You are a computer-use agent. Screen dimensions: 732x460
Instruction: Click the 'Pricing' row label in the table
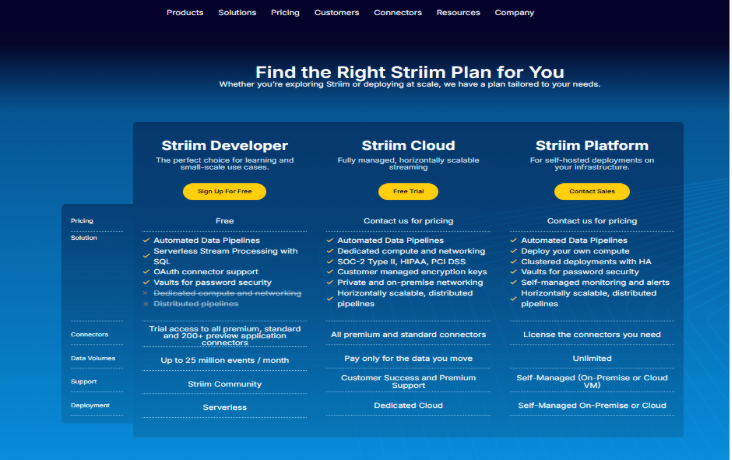82,221
